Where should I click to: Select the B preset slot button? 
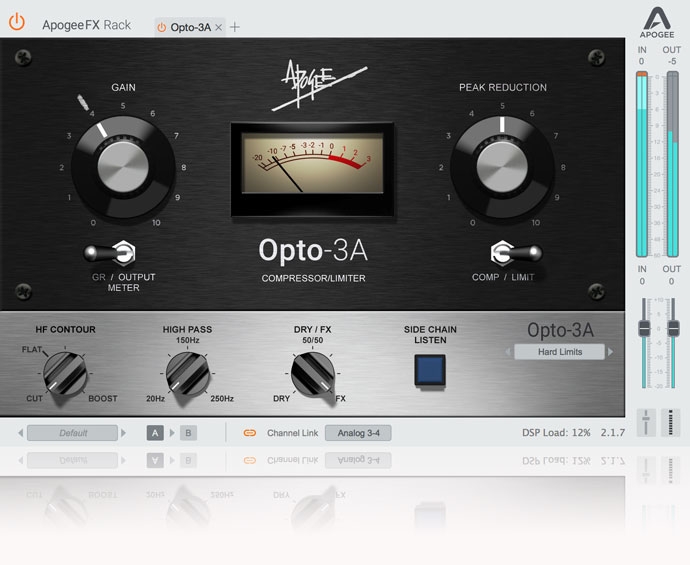(x=187, y=433)
